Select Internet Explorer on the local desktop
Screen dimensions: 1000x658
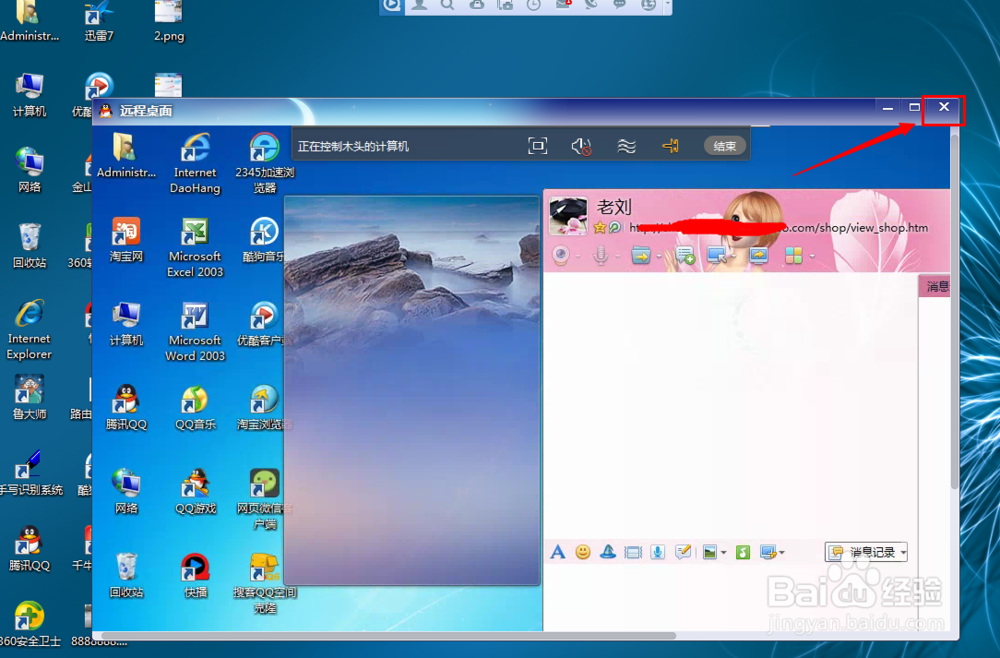(x=29, y=329)
